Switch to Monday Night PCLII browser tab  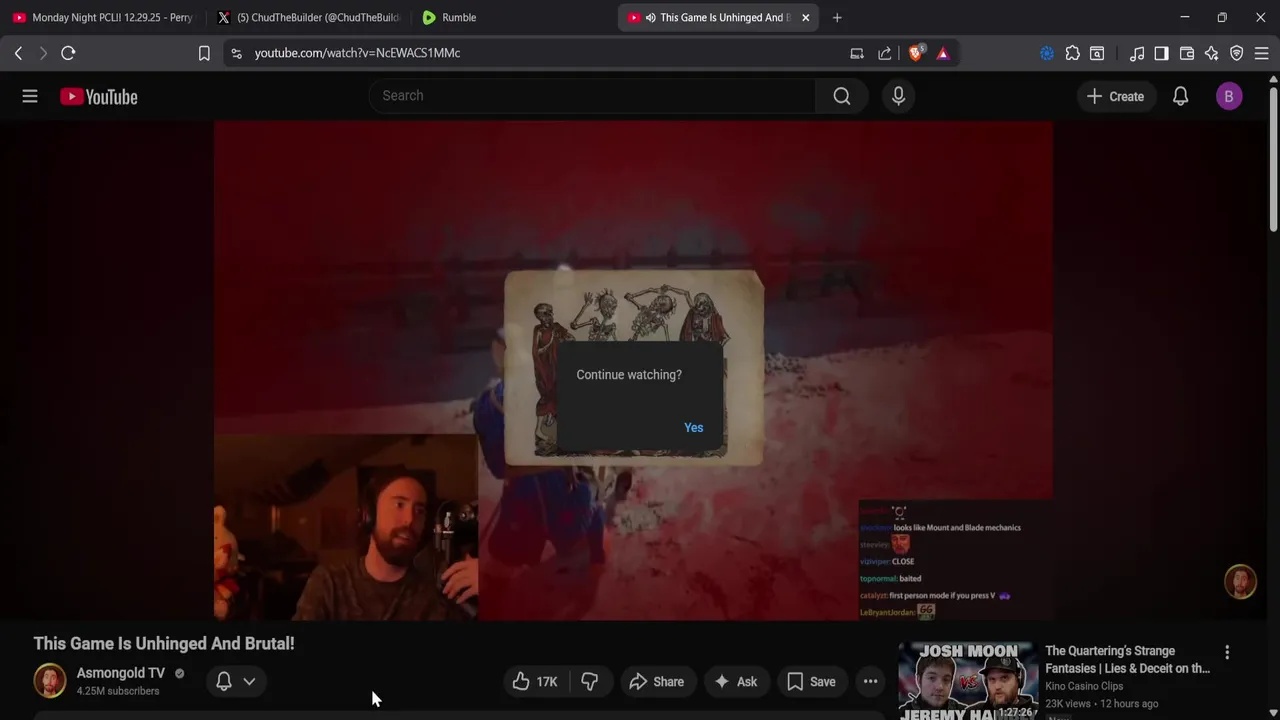(x=101, y=17)
